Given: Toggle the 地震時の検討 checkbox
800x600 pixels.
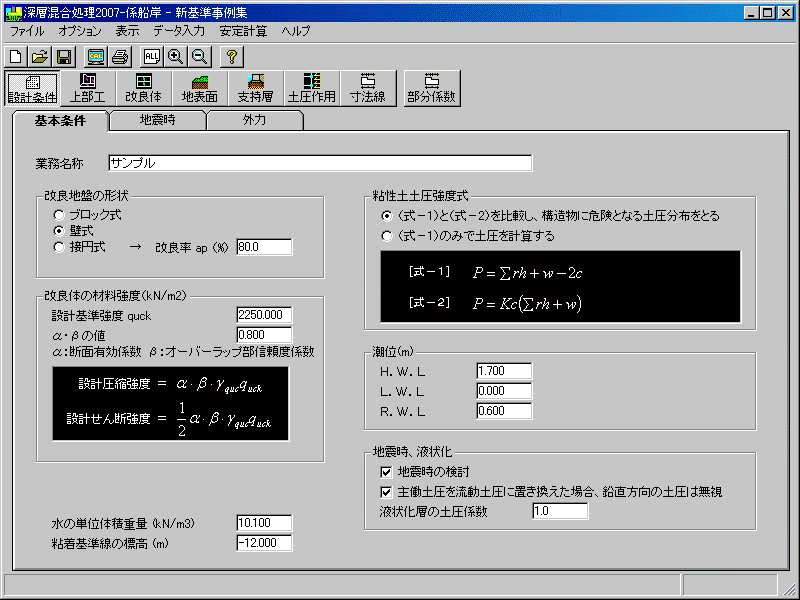Looking at the screenshot, I should pyautogui.click(x=387, y=471).
